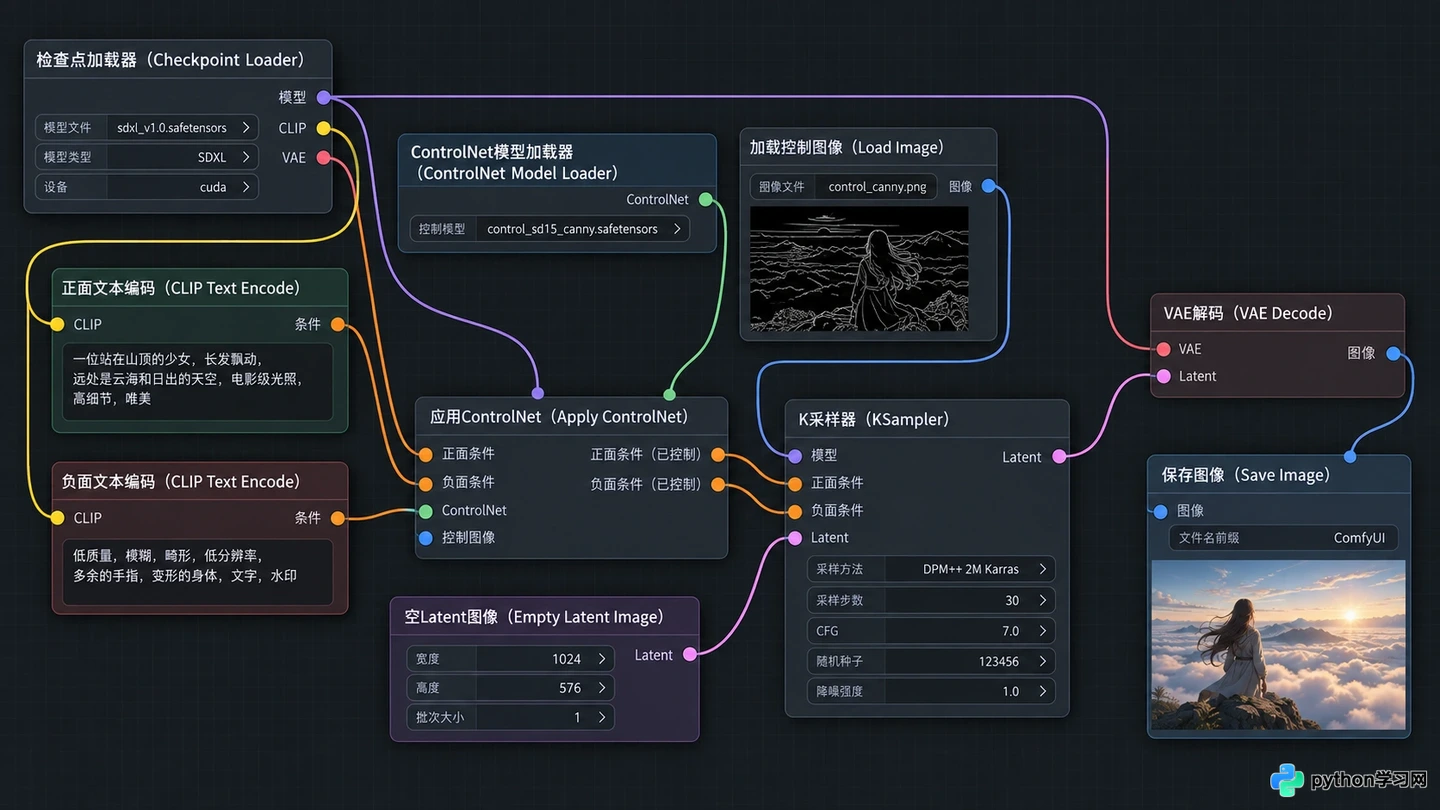Open the 模型类型 SDXL selector

[x=147, y=157]
